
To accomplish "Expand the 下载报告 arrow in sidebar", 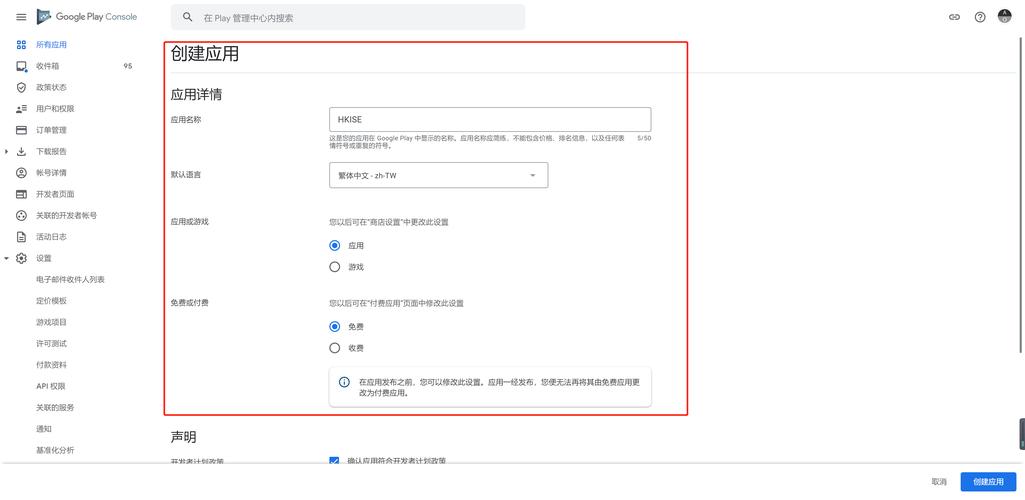I will click(6, 152).
